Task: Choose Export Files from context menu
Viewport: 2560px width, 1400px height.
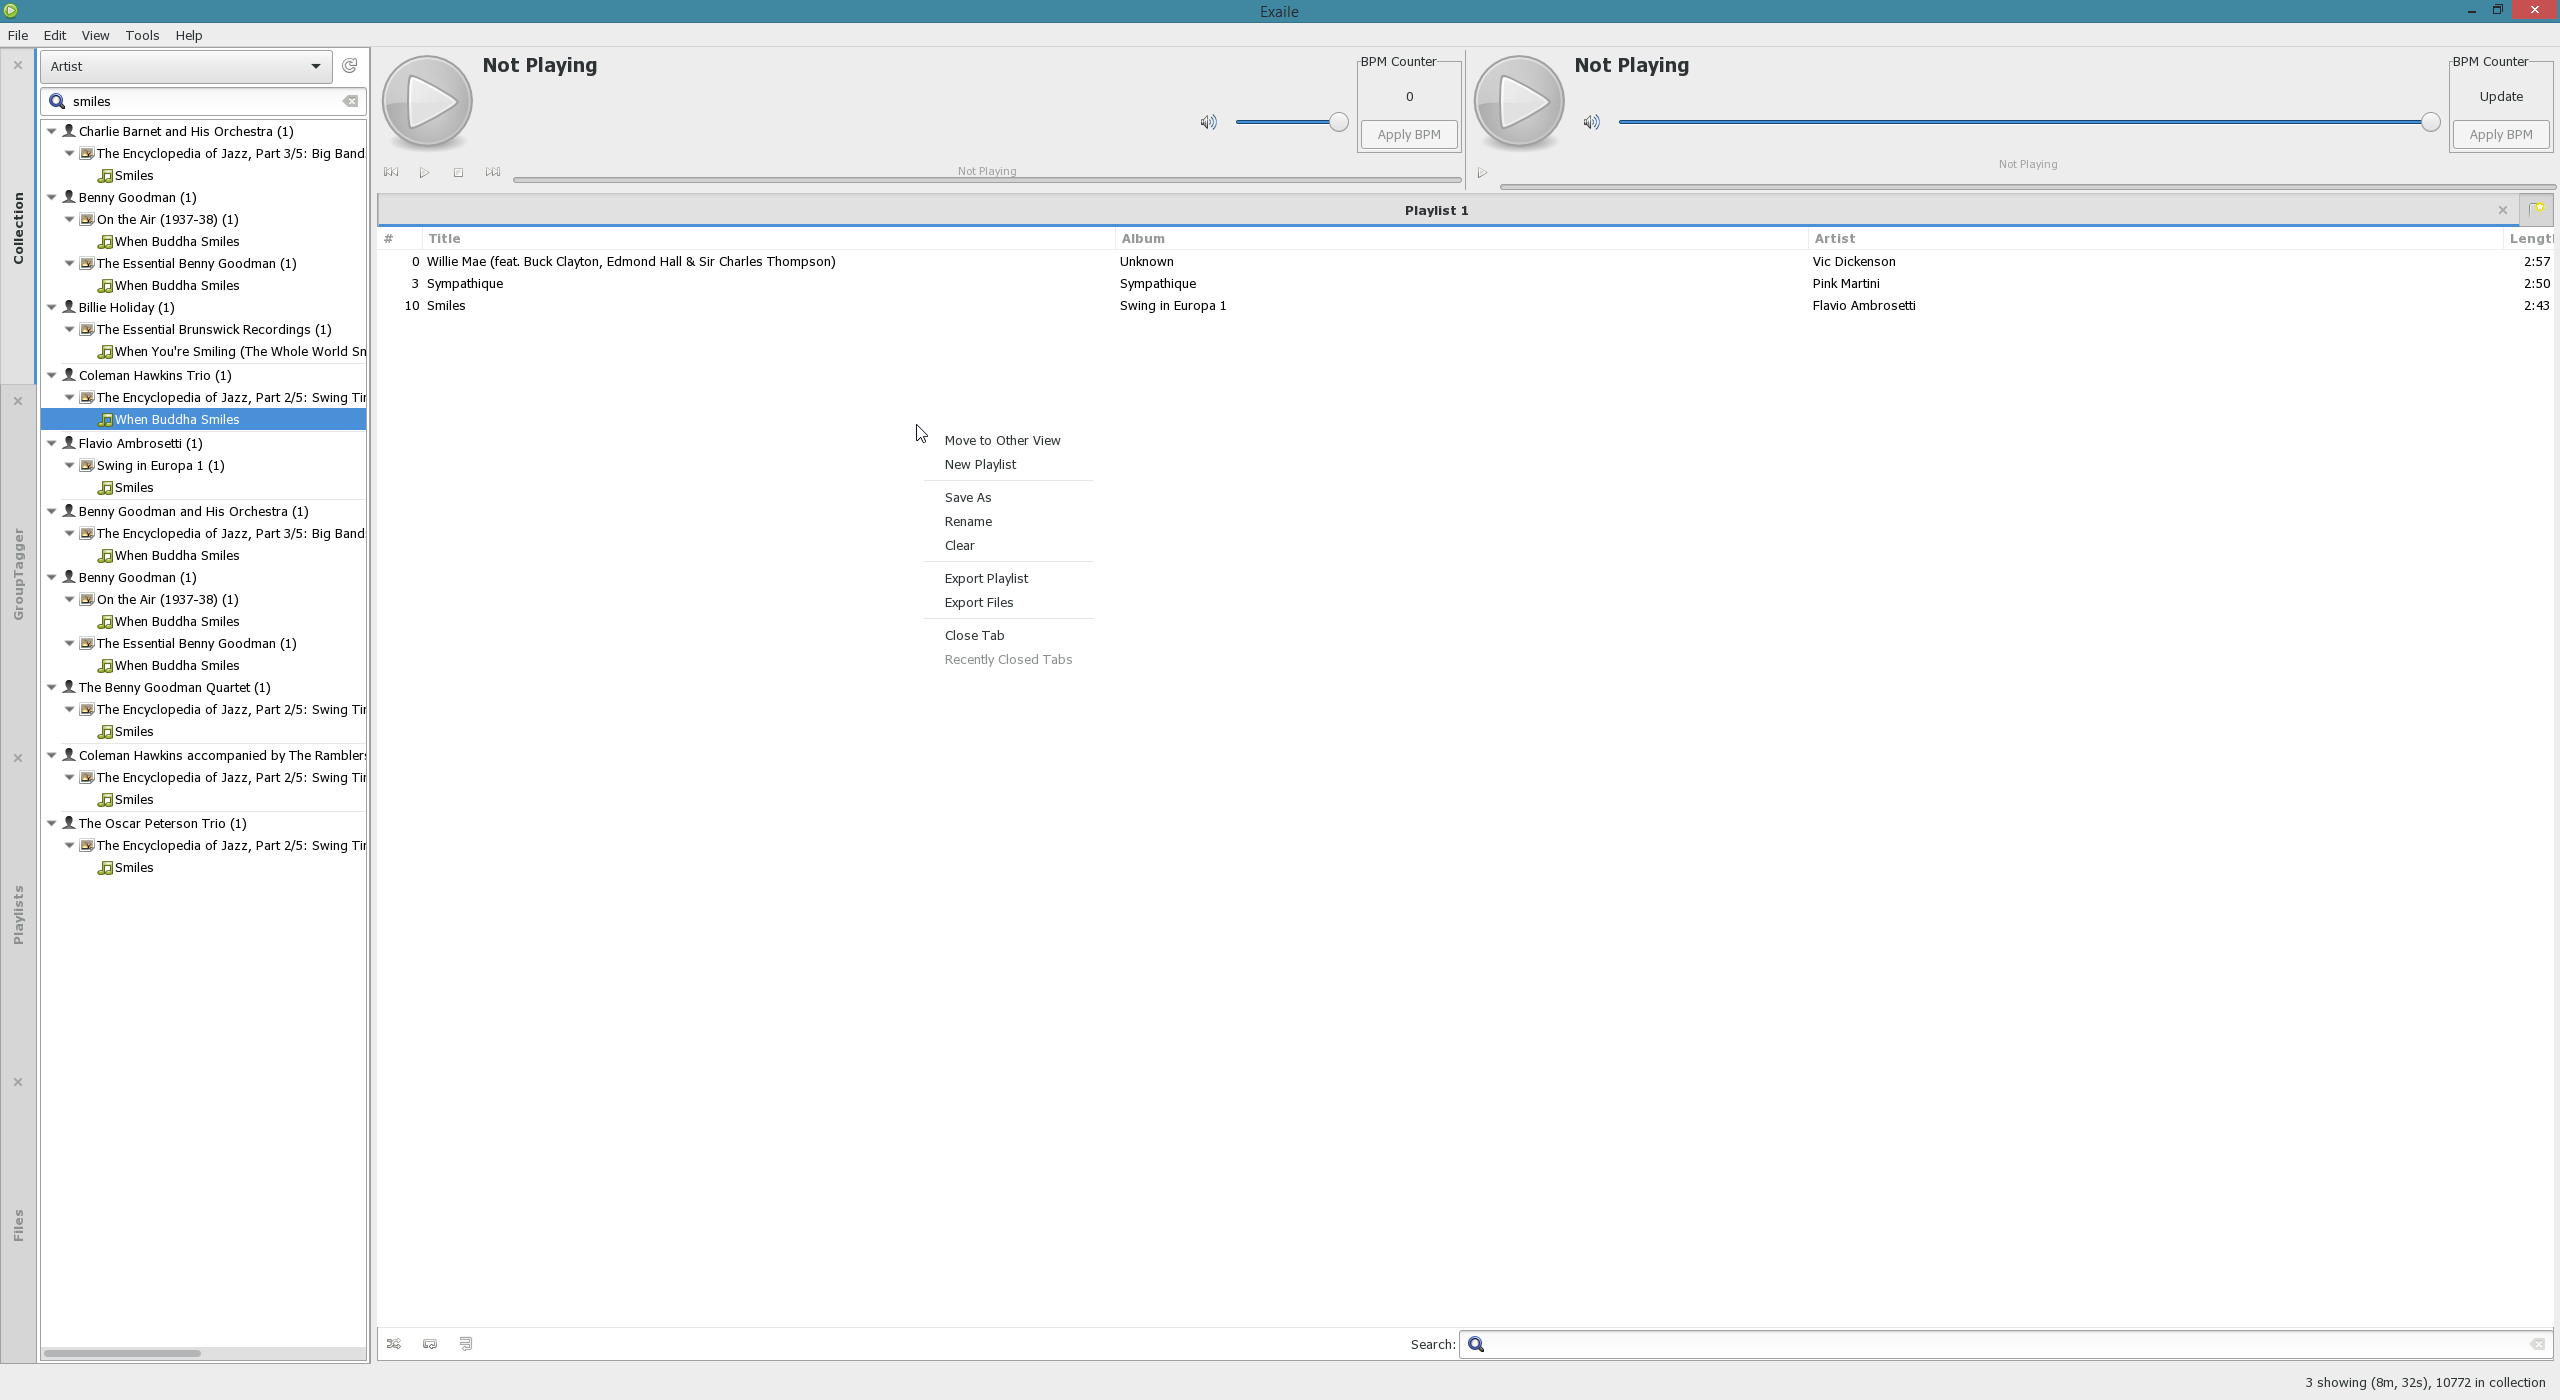Action: [1008, 602]
